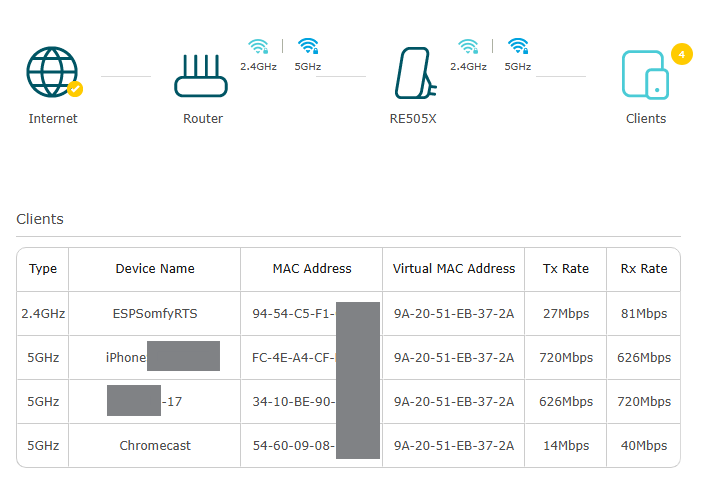This screenshot has height=485, width=713.
Task: Click the Device Name column header
Action: (155, 269)
